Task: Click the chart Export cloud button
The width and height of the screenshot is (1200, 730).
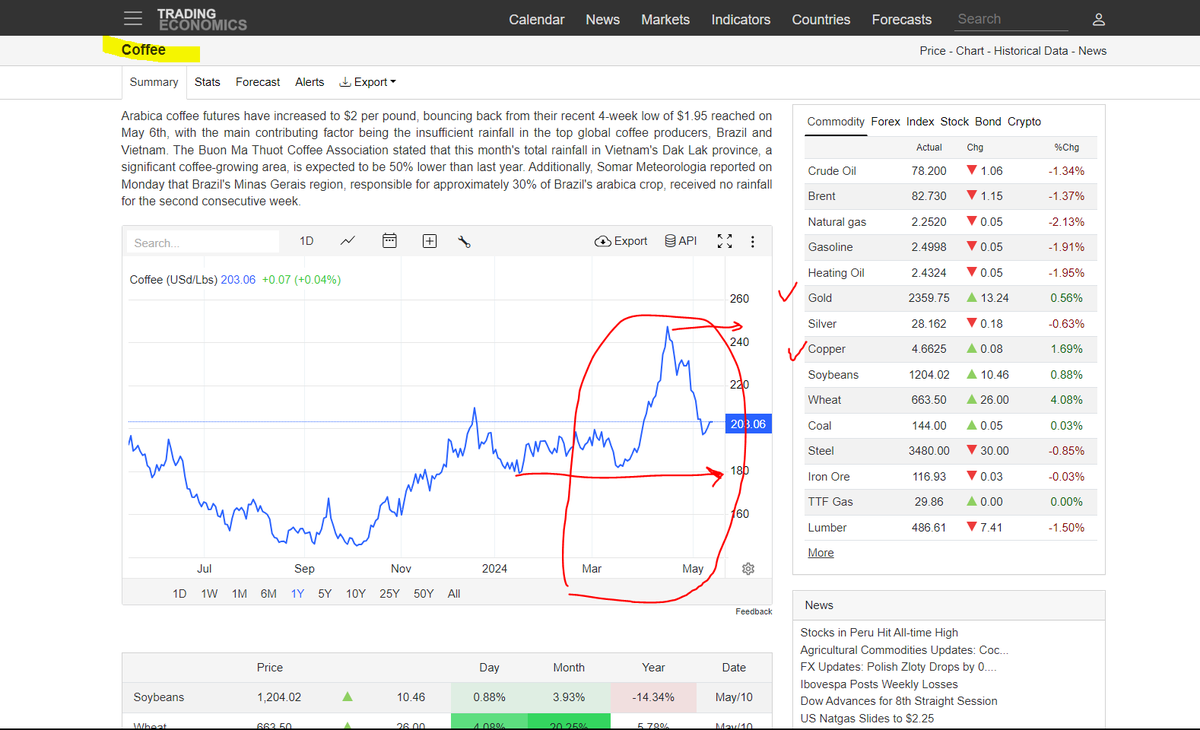Action: pos(621,241)
